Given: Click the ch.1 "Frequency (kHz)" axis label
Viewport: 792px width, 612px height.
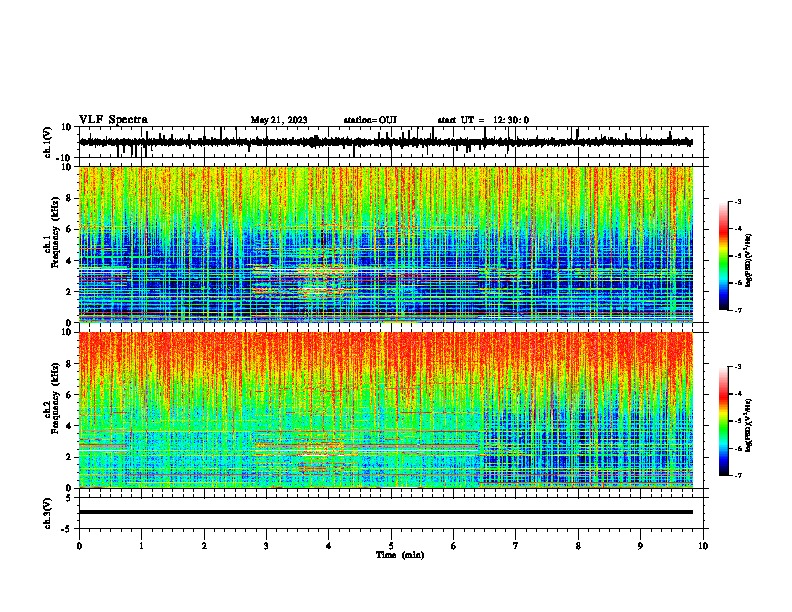Looking at the screenshot, I should pyautogui.click(x=55, y=233).
